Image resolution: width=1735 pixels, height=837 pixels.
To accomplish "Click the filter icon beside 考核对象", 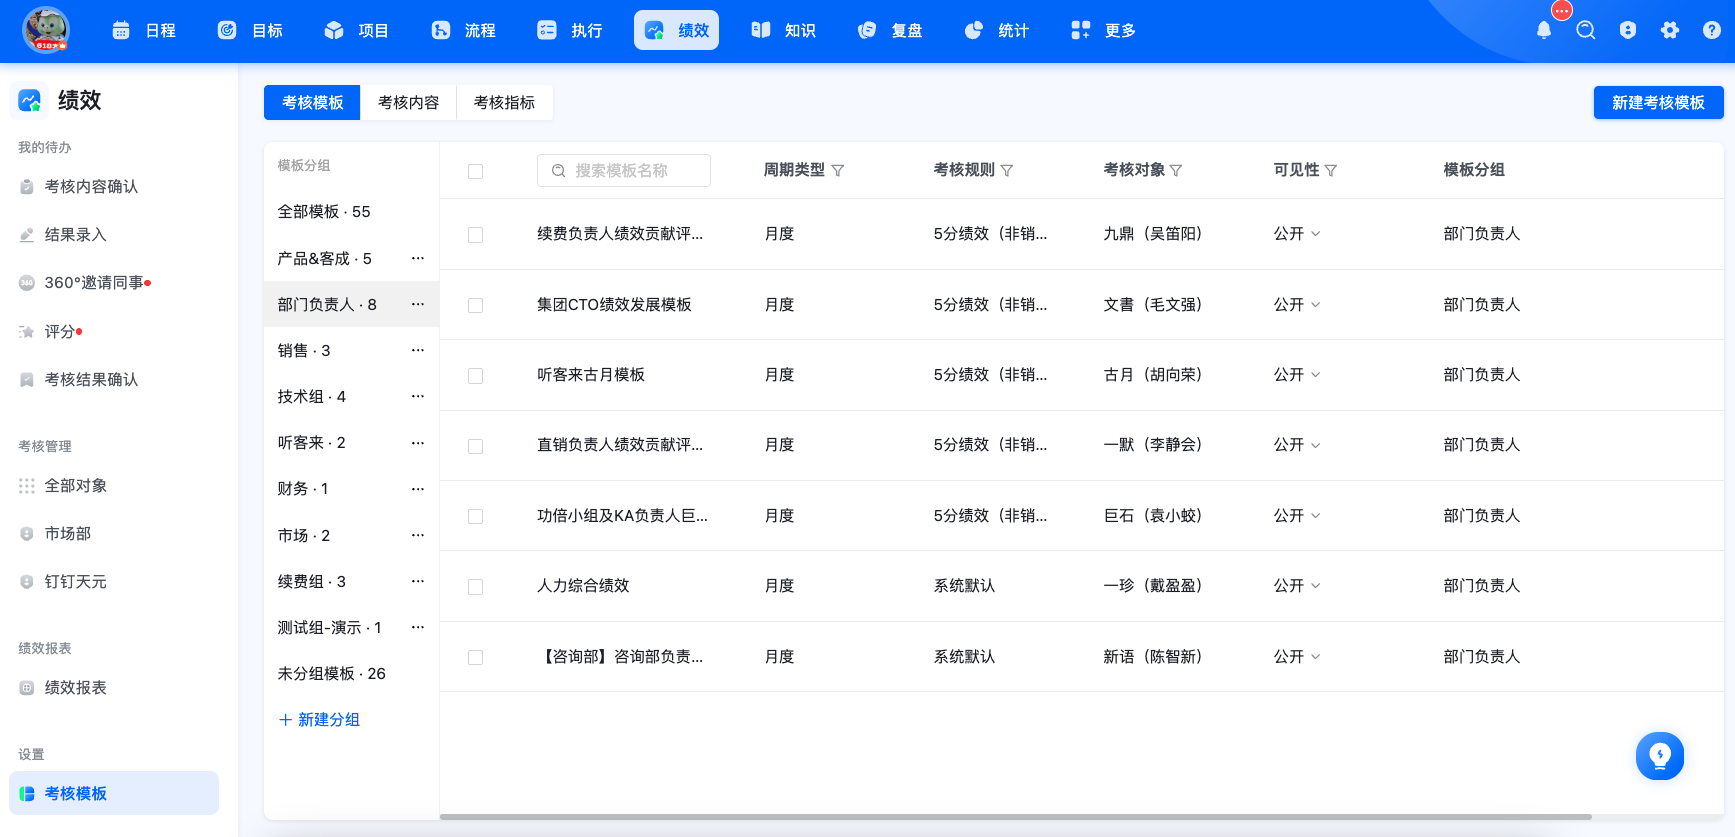I will 1176,171.
